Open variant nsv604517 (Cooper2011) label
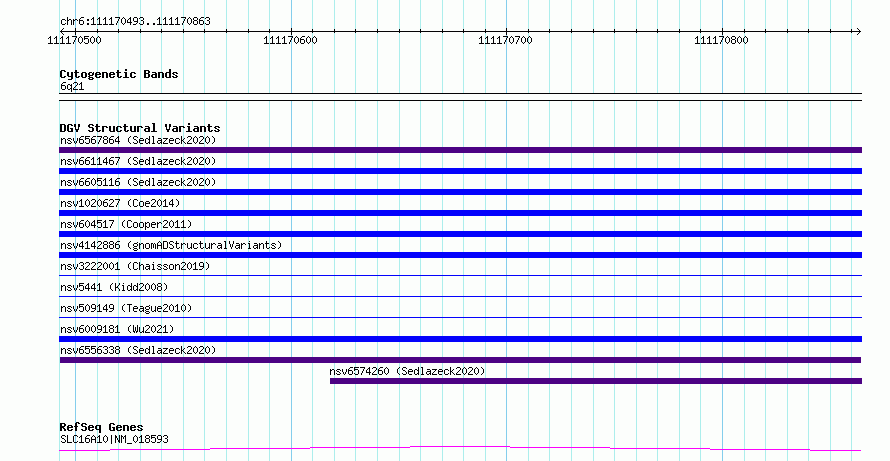The image size is (890, 461). (x=126, y=224)
